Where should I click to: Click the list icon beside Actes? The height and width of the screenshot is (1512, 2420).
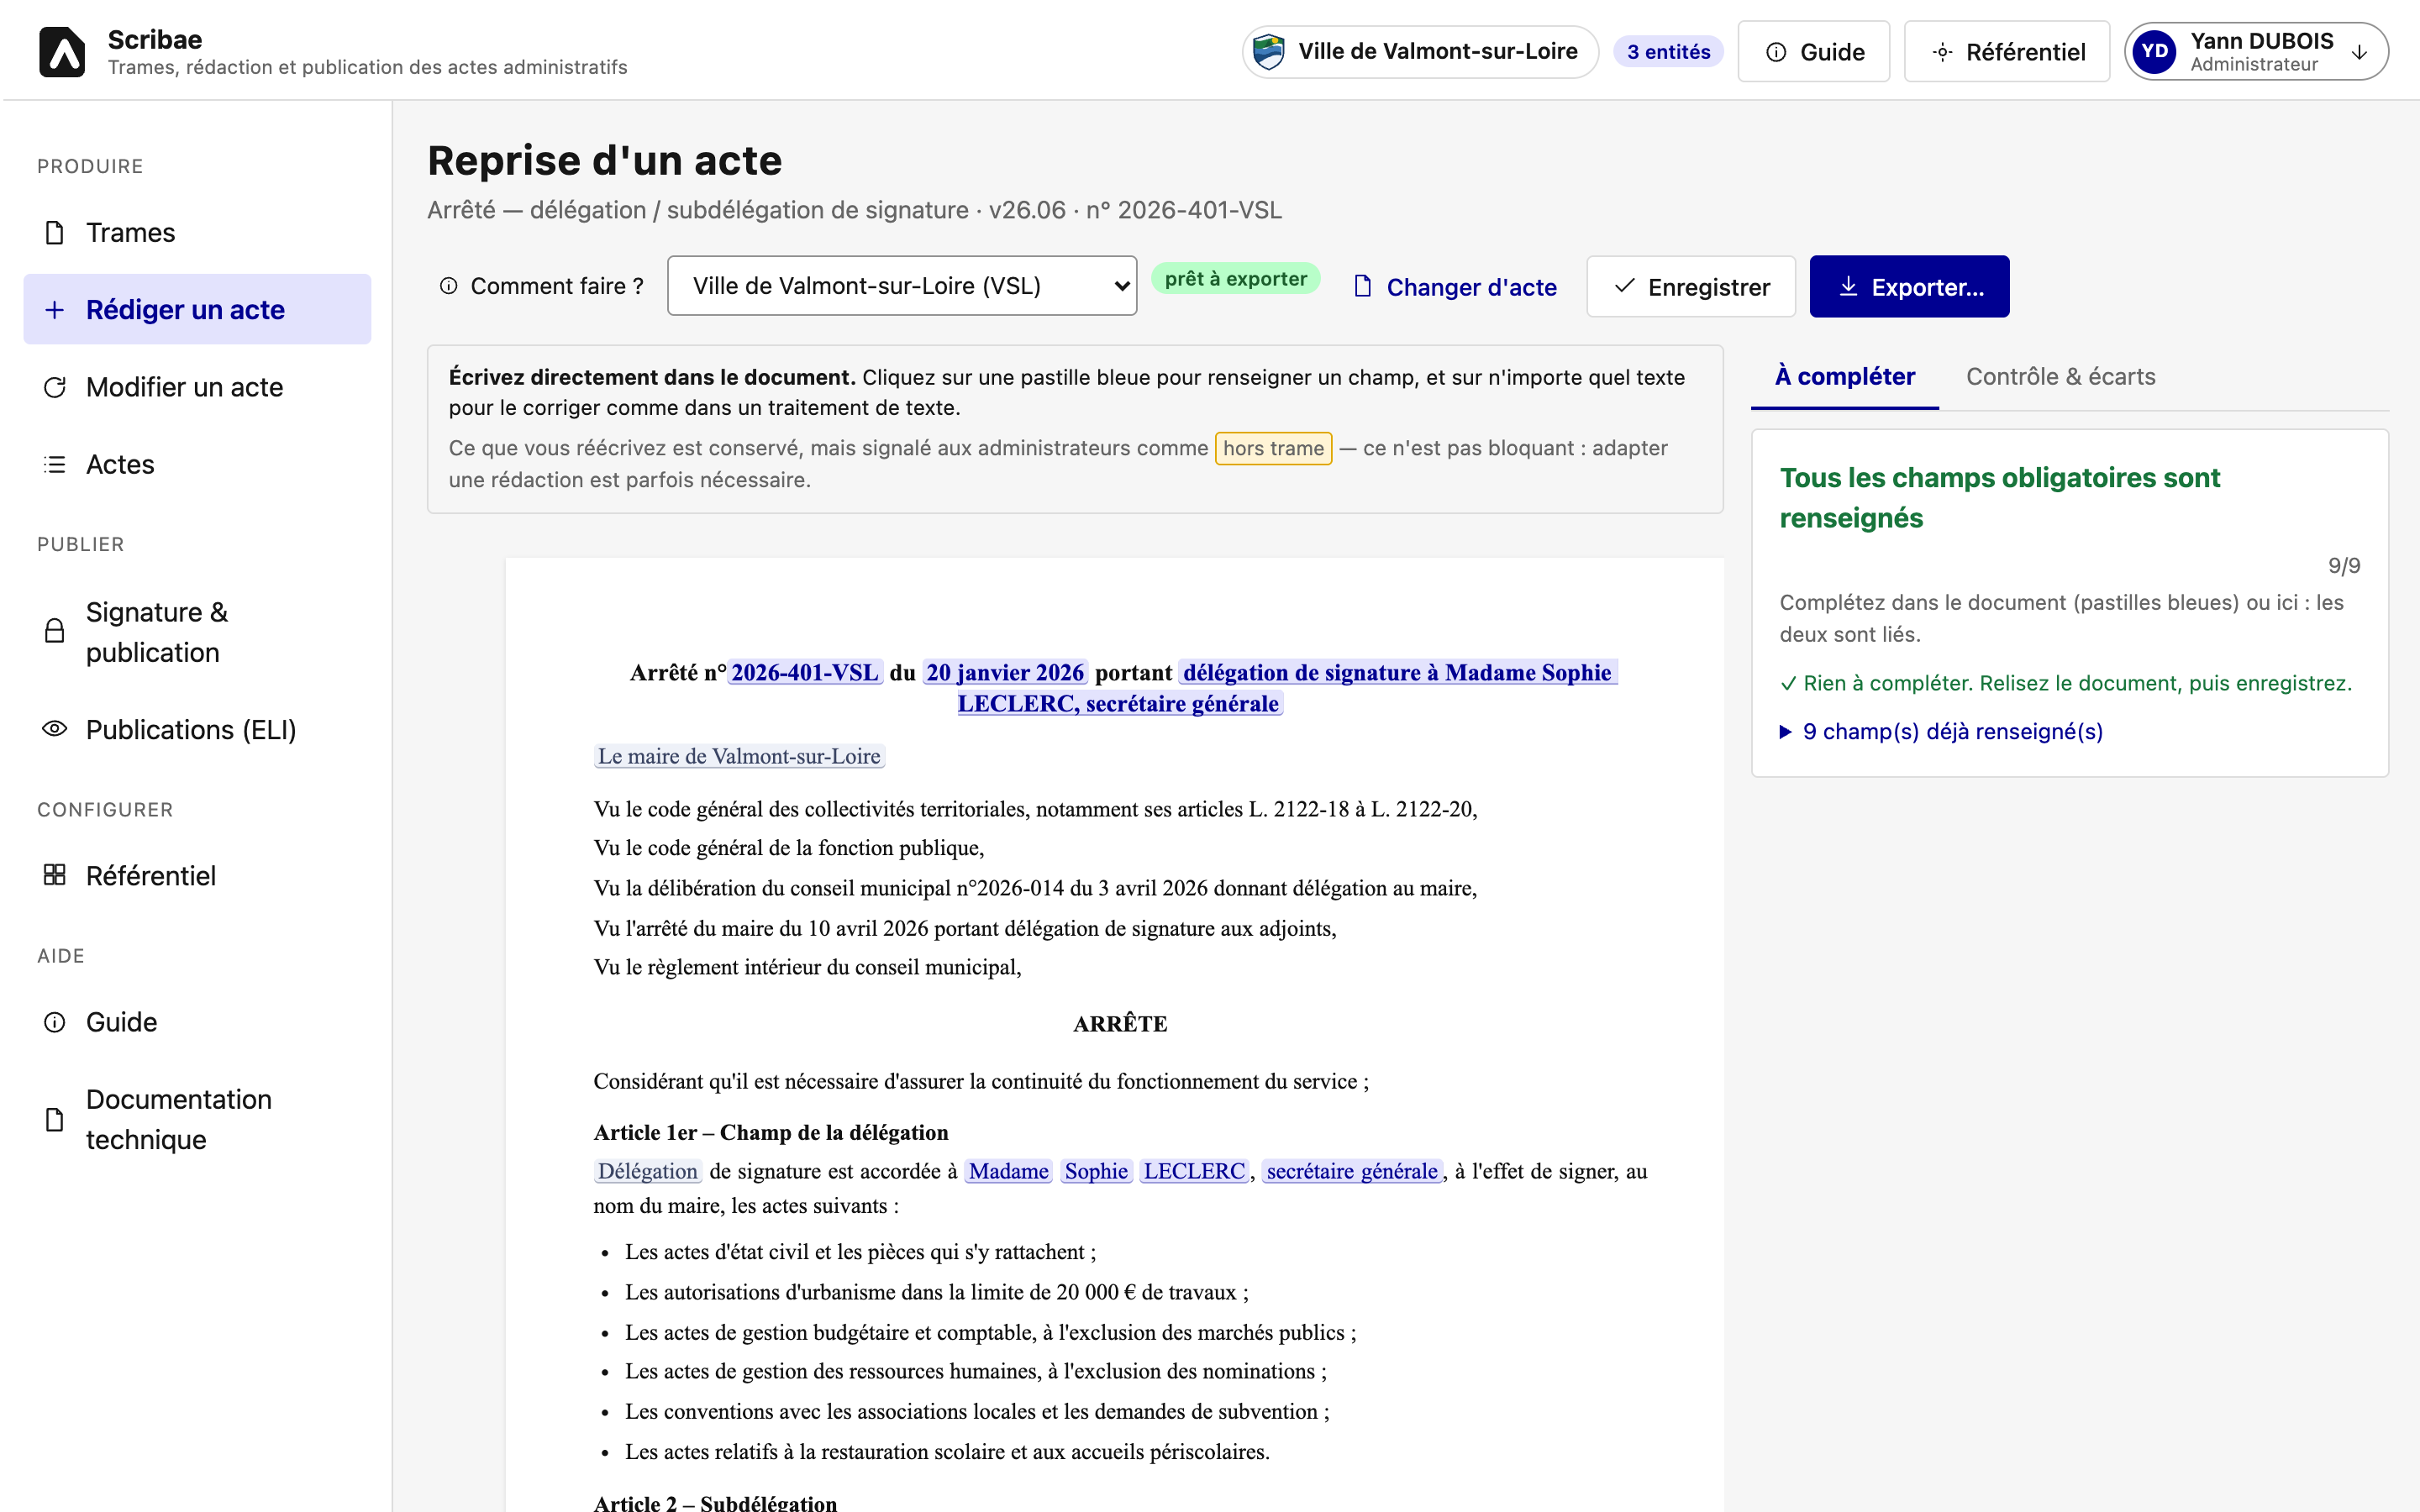click(x=55, y=464)
